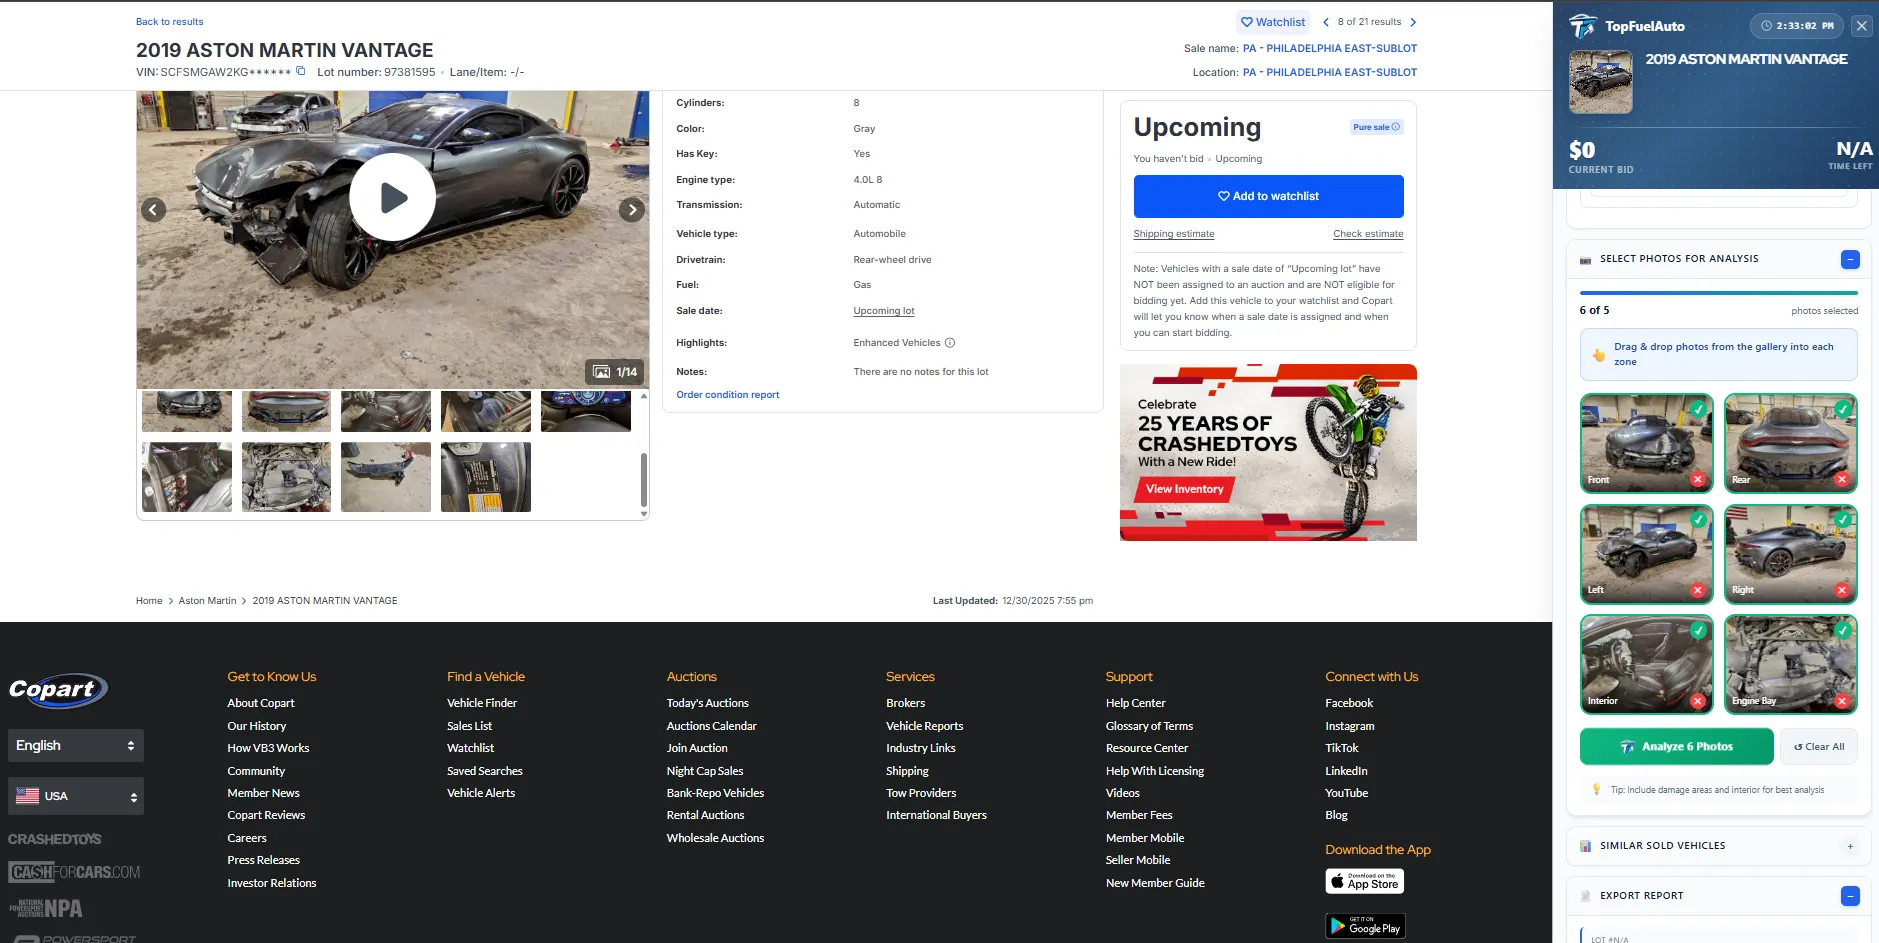Toggle the green checkmark on the Interior photo

pyautogui.click(x=1698, y=630)
